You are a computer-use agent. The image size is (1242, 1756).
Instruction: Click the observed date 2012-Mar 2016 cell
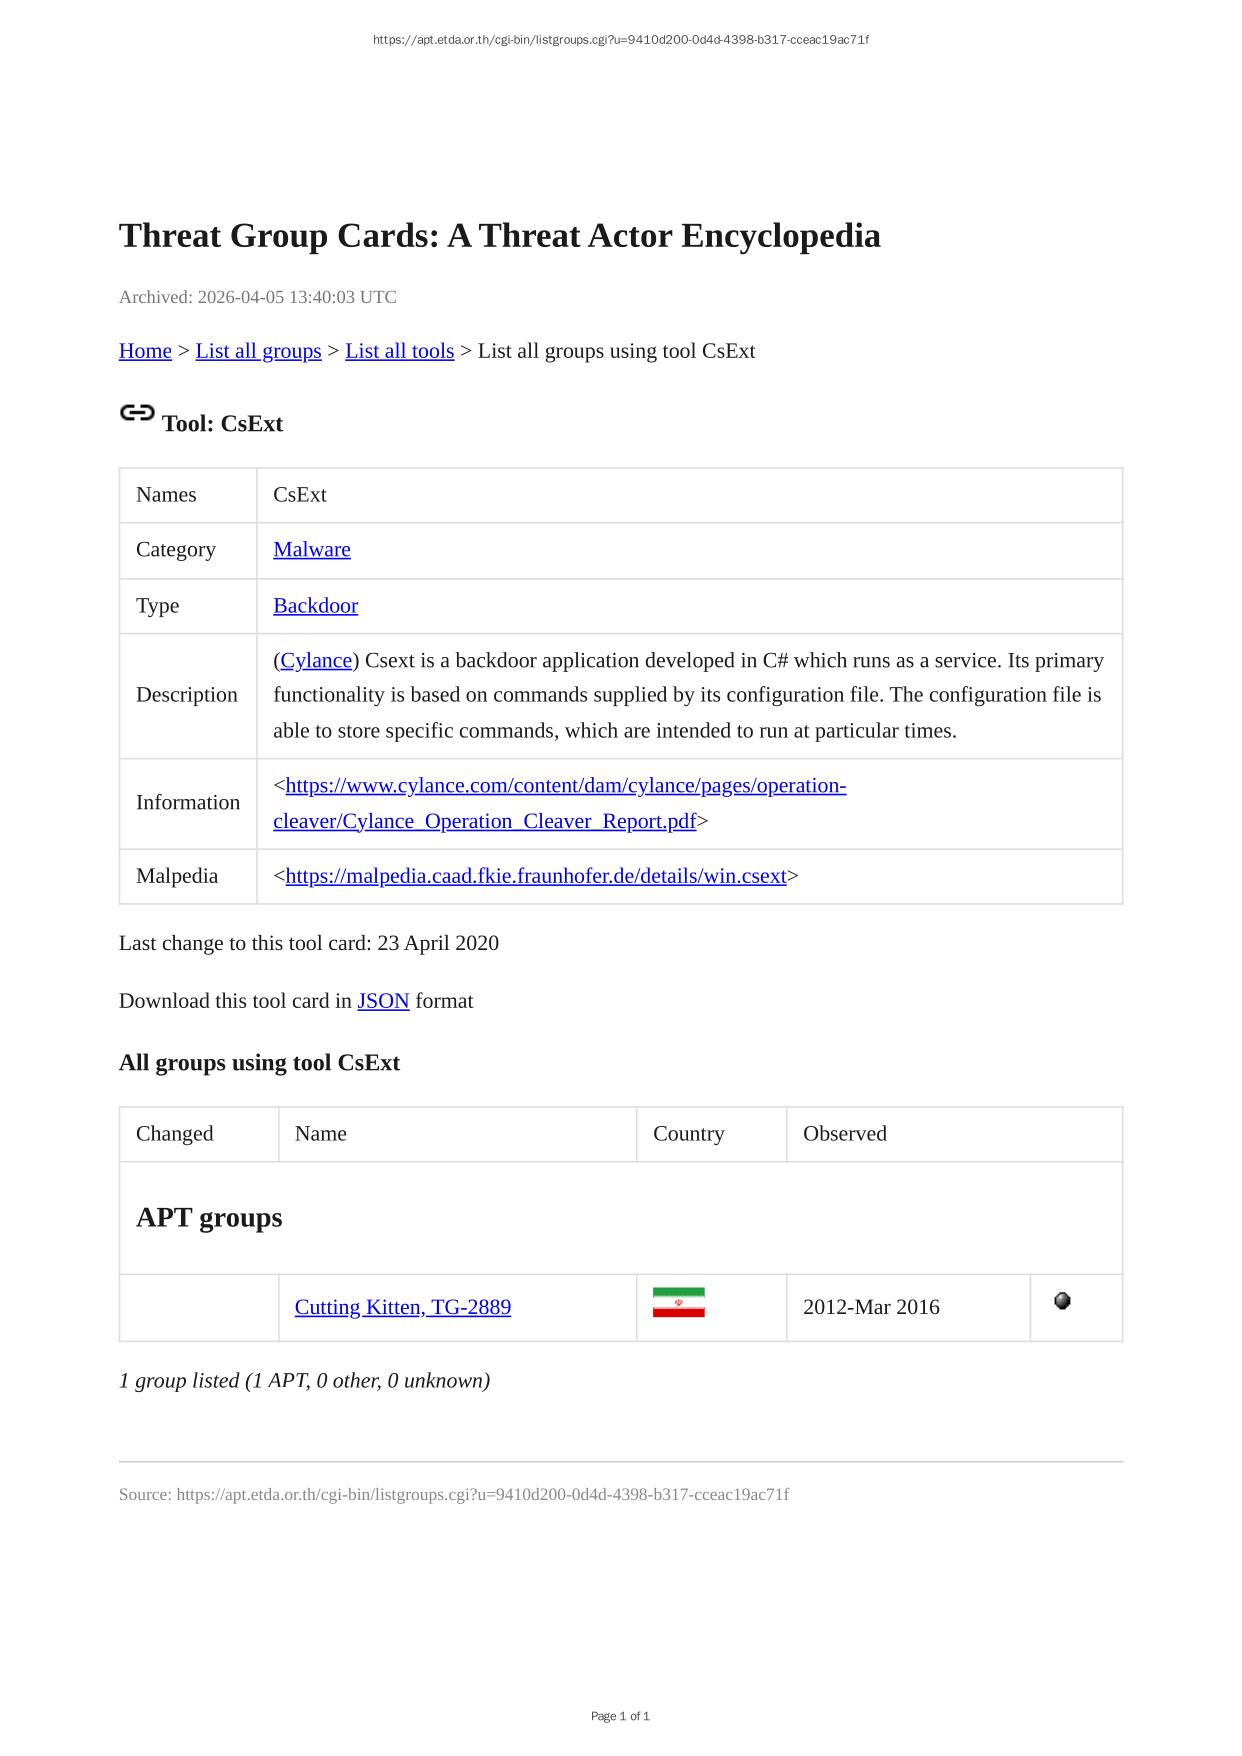pyautogui.click(x=871, y=1307)
